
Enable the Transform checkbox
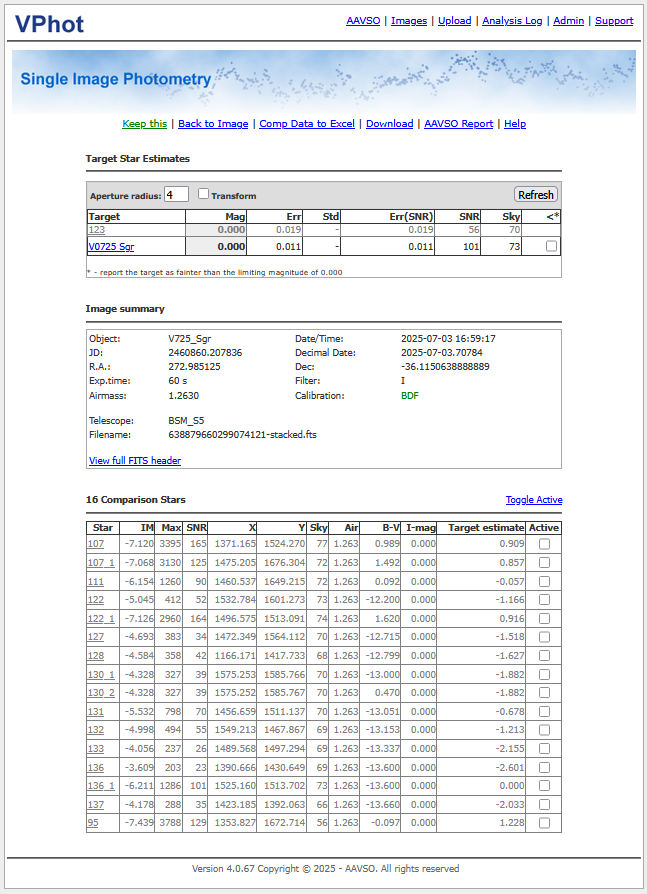[x=204, y=194]
